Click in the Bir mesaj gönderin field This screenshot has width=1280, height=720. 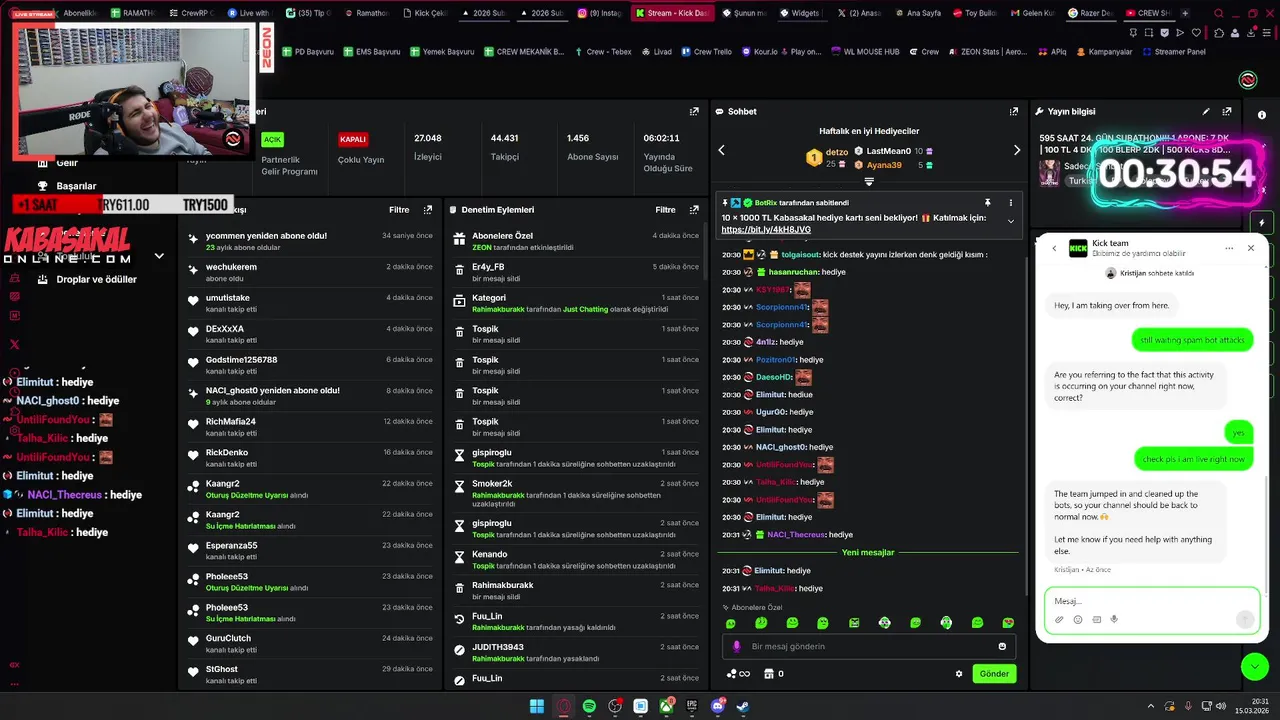[870, 646]
